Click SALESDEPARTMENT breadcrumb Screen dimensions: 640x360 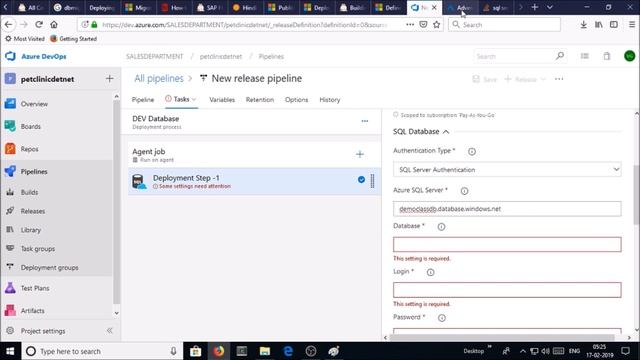click(x=154, y=56)
